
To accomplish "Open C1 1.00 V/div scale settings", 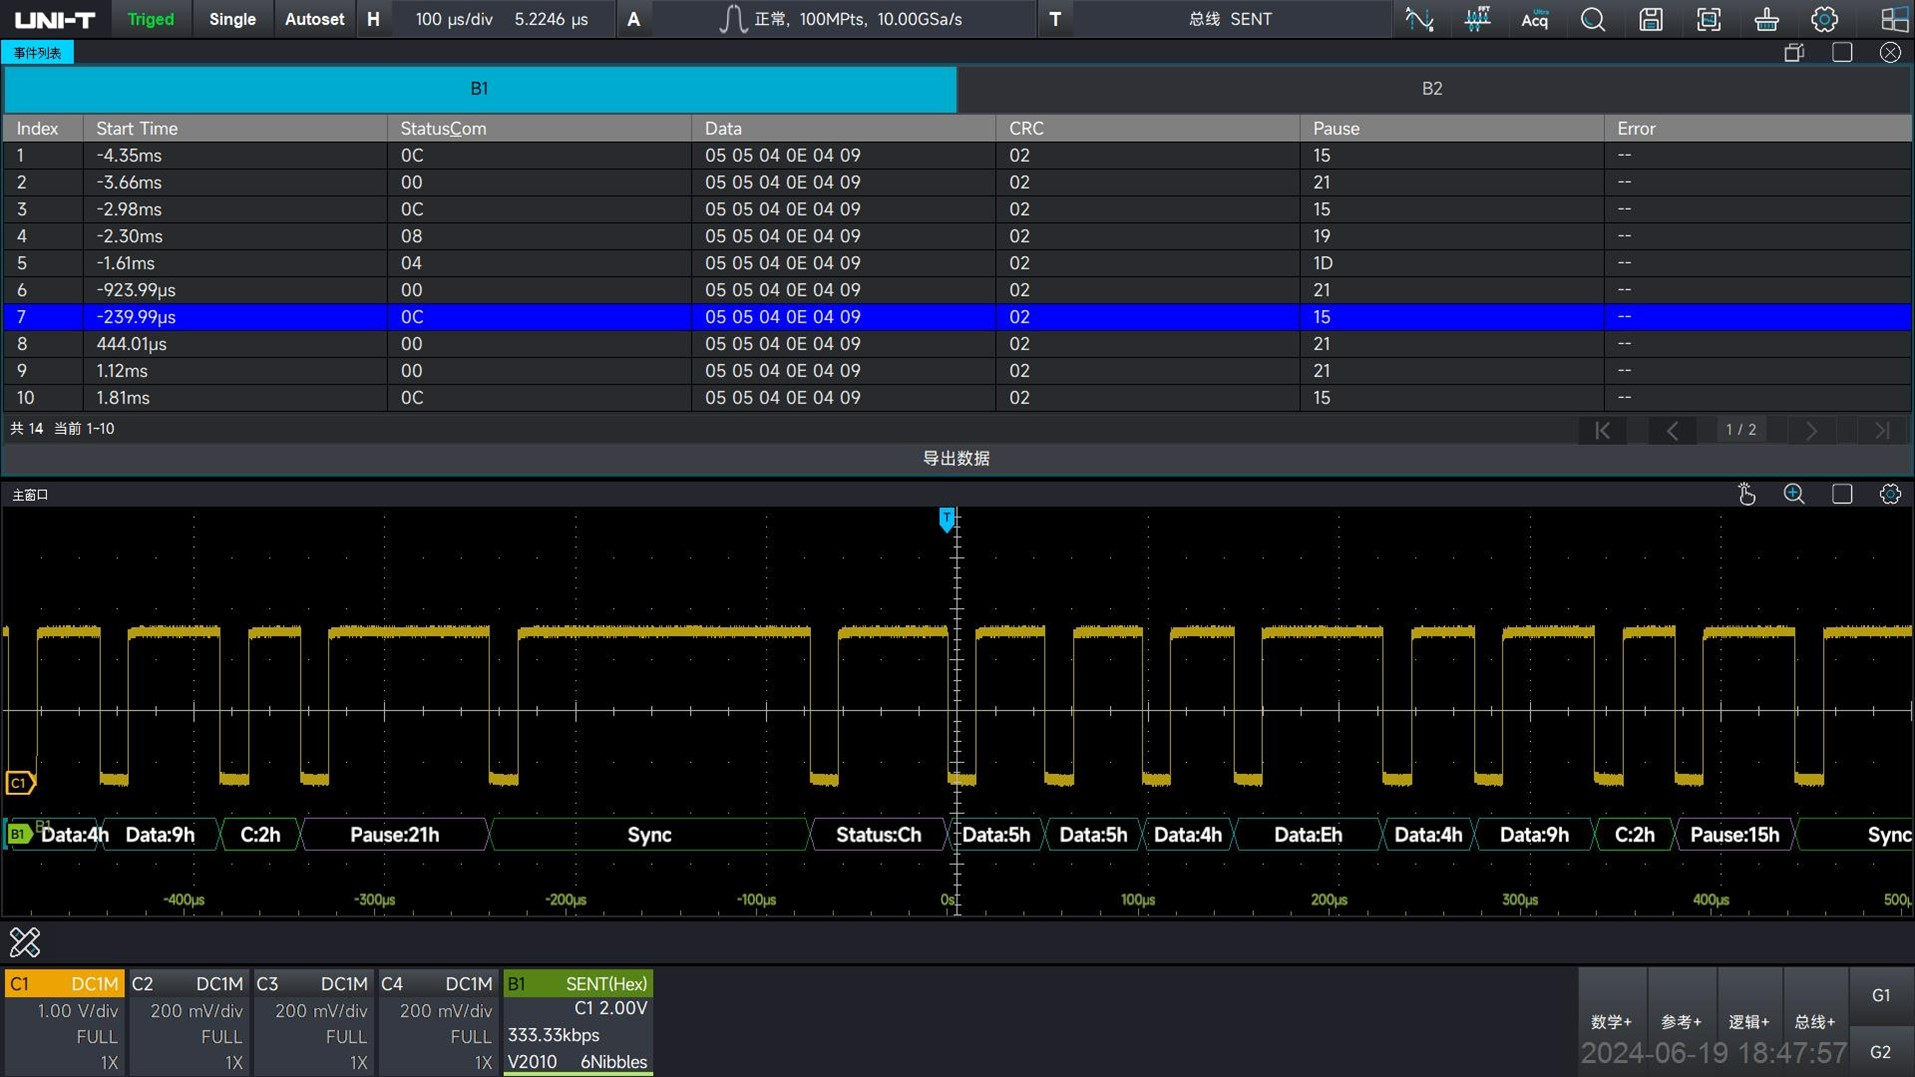I will tap(77, 1011).
